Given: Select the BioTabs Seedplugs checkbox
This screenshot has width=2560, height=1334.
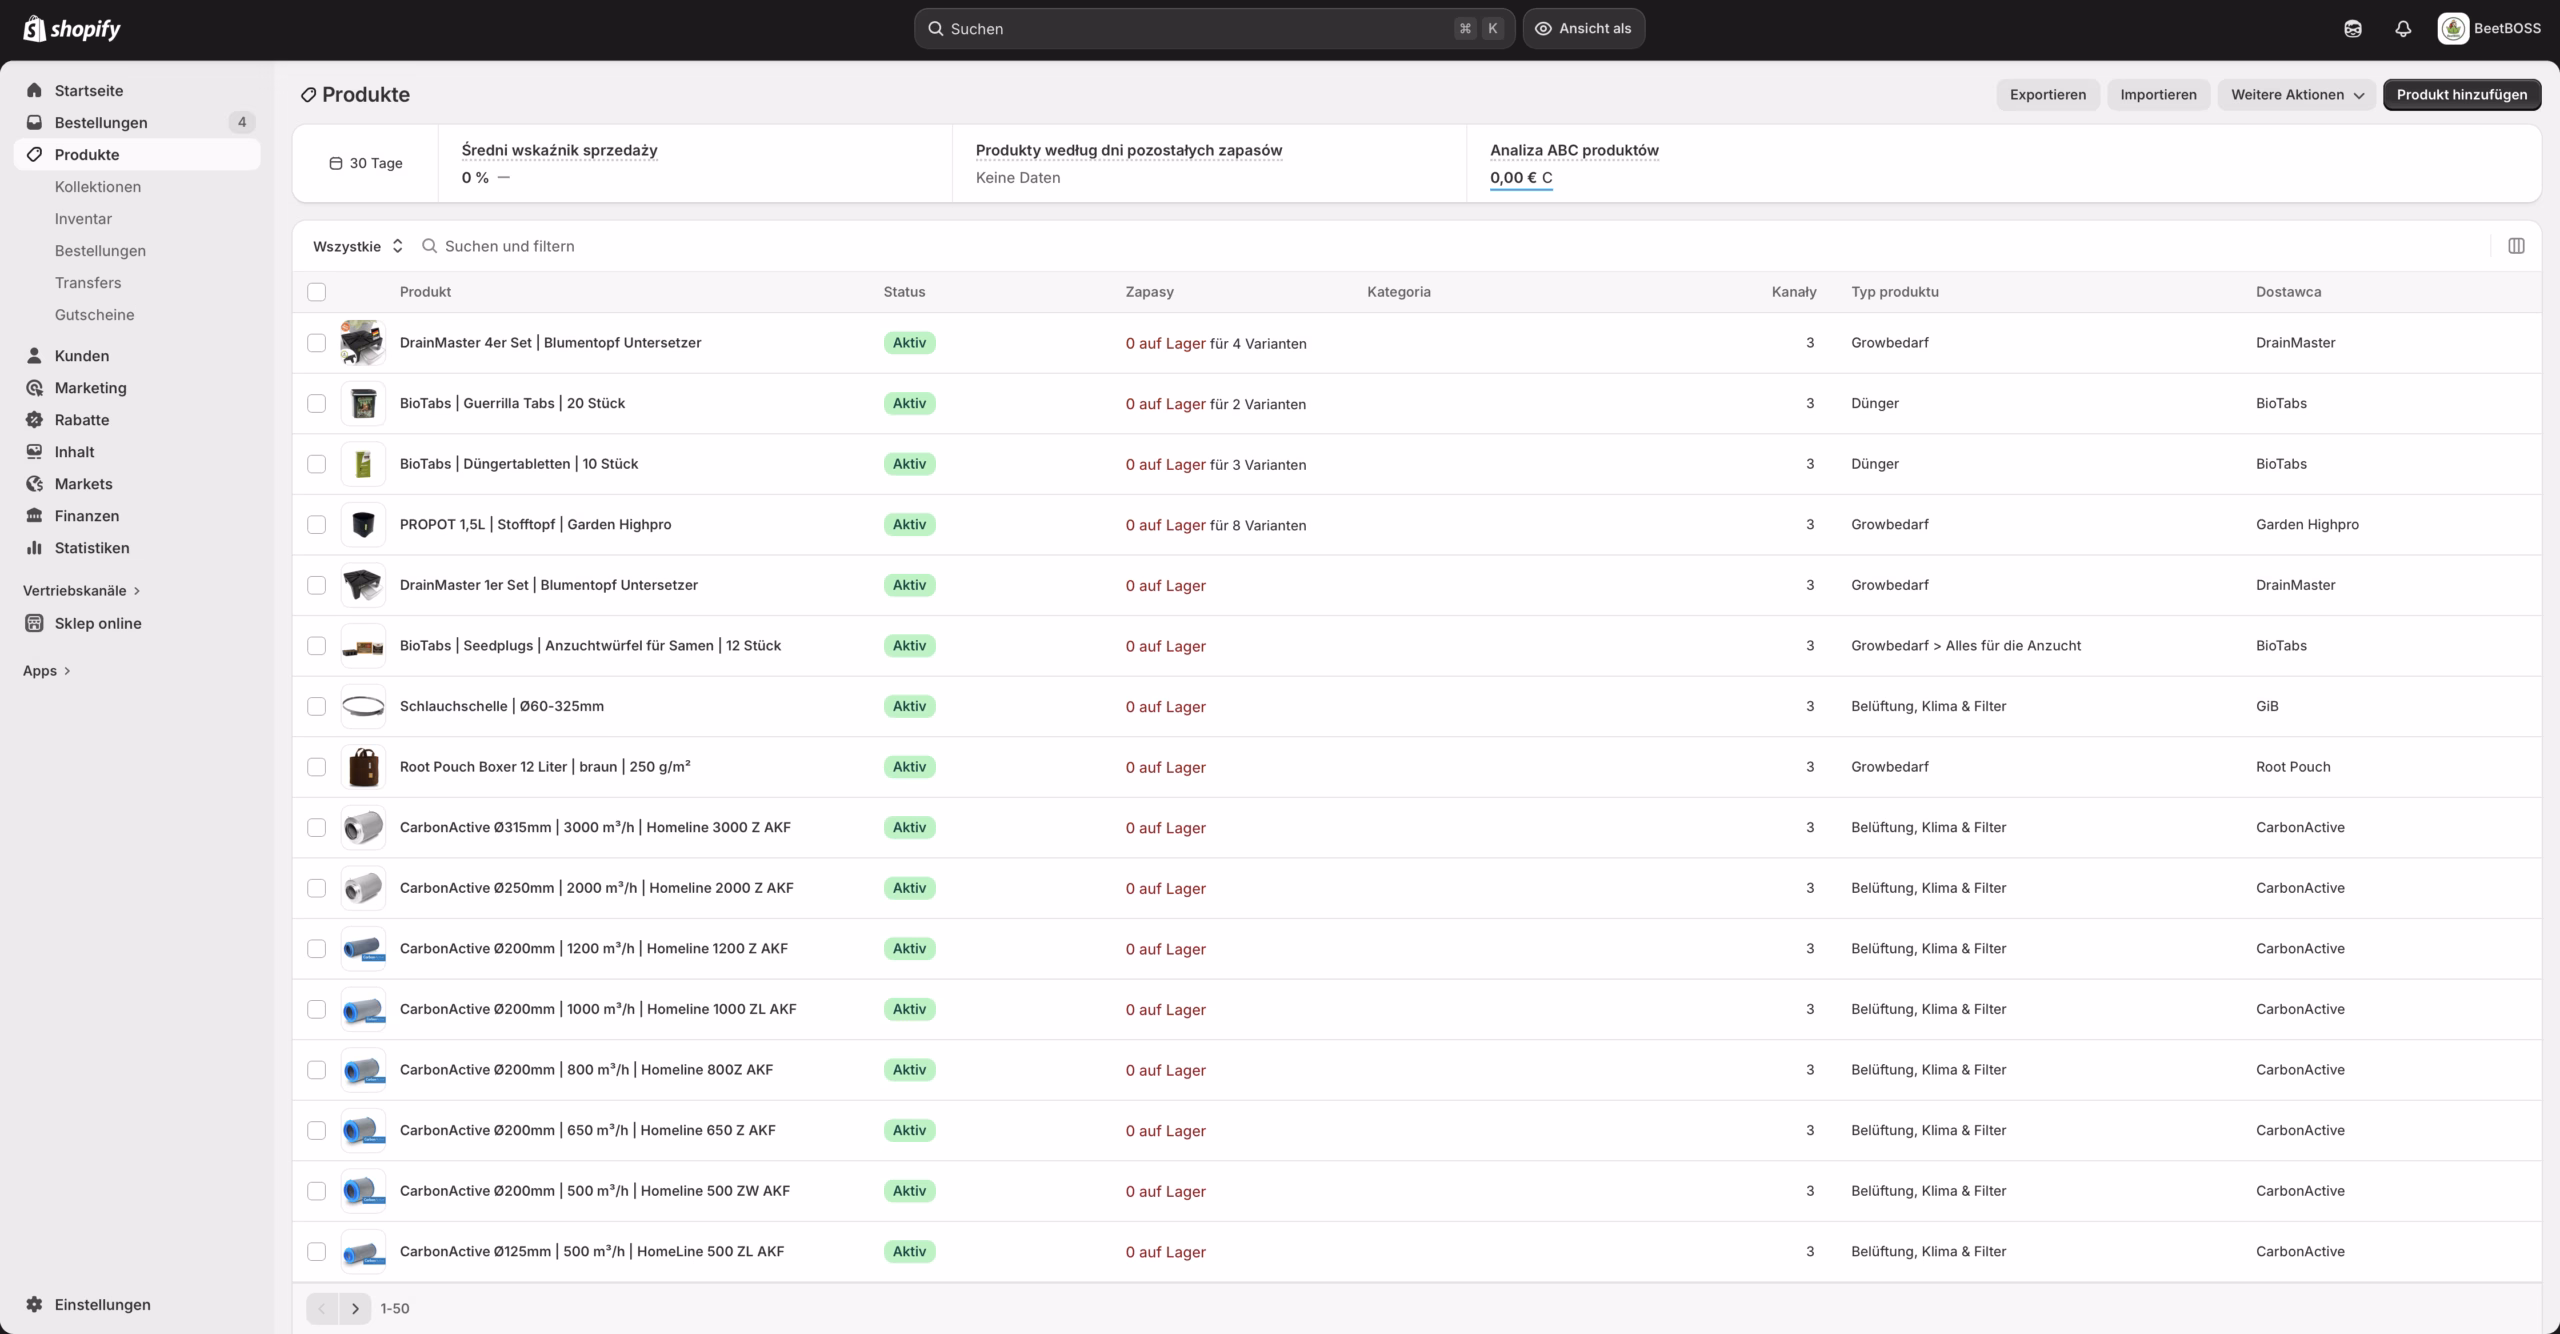Looking at the screenshot, I should pos(316,646).
